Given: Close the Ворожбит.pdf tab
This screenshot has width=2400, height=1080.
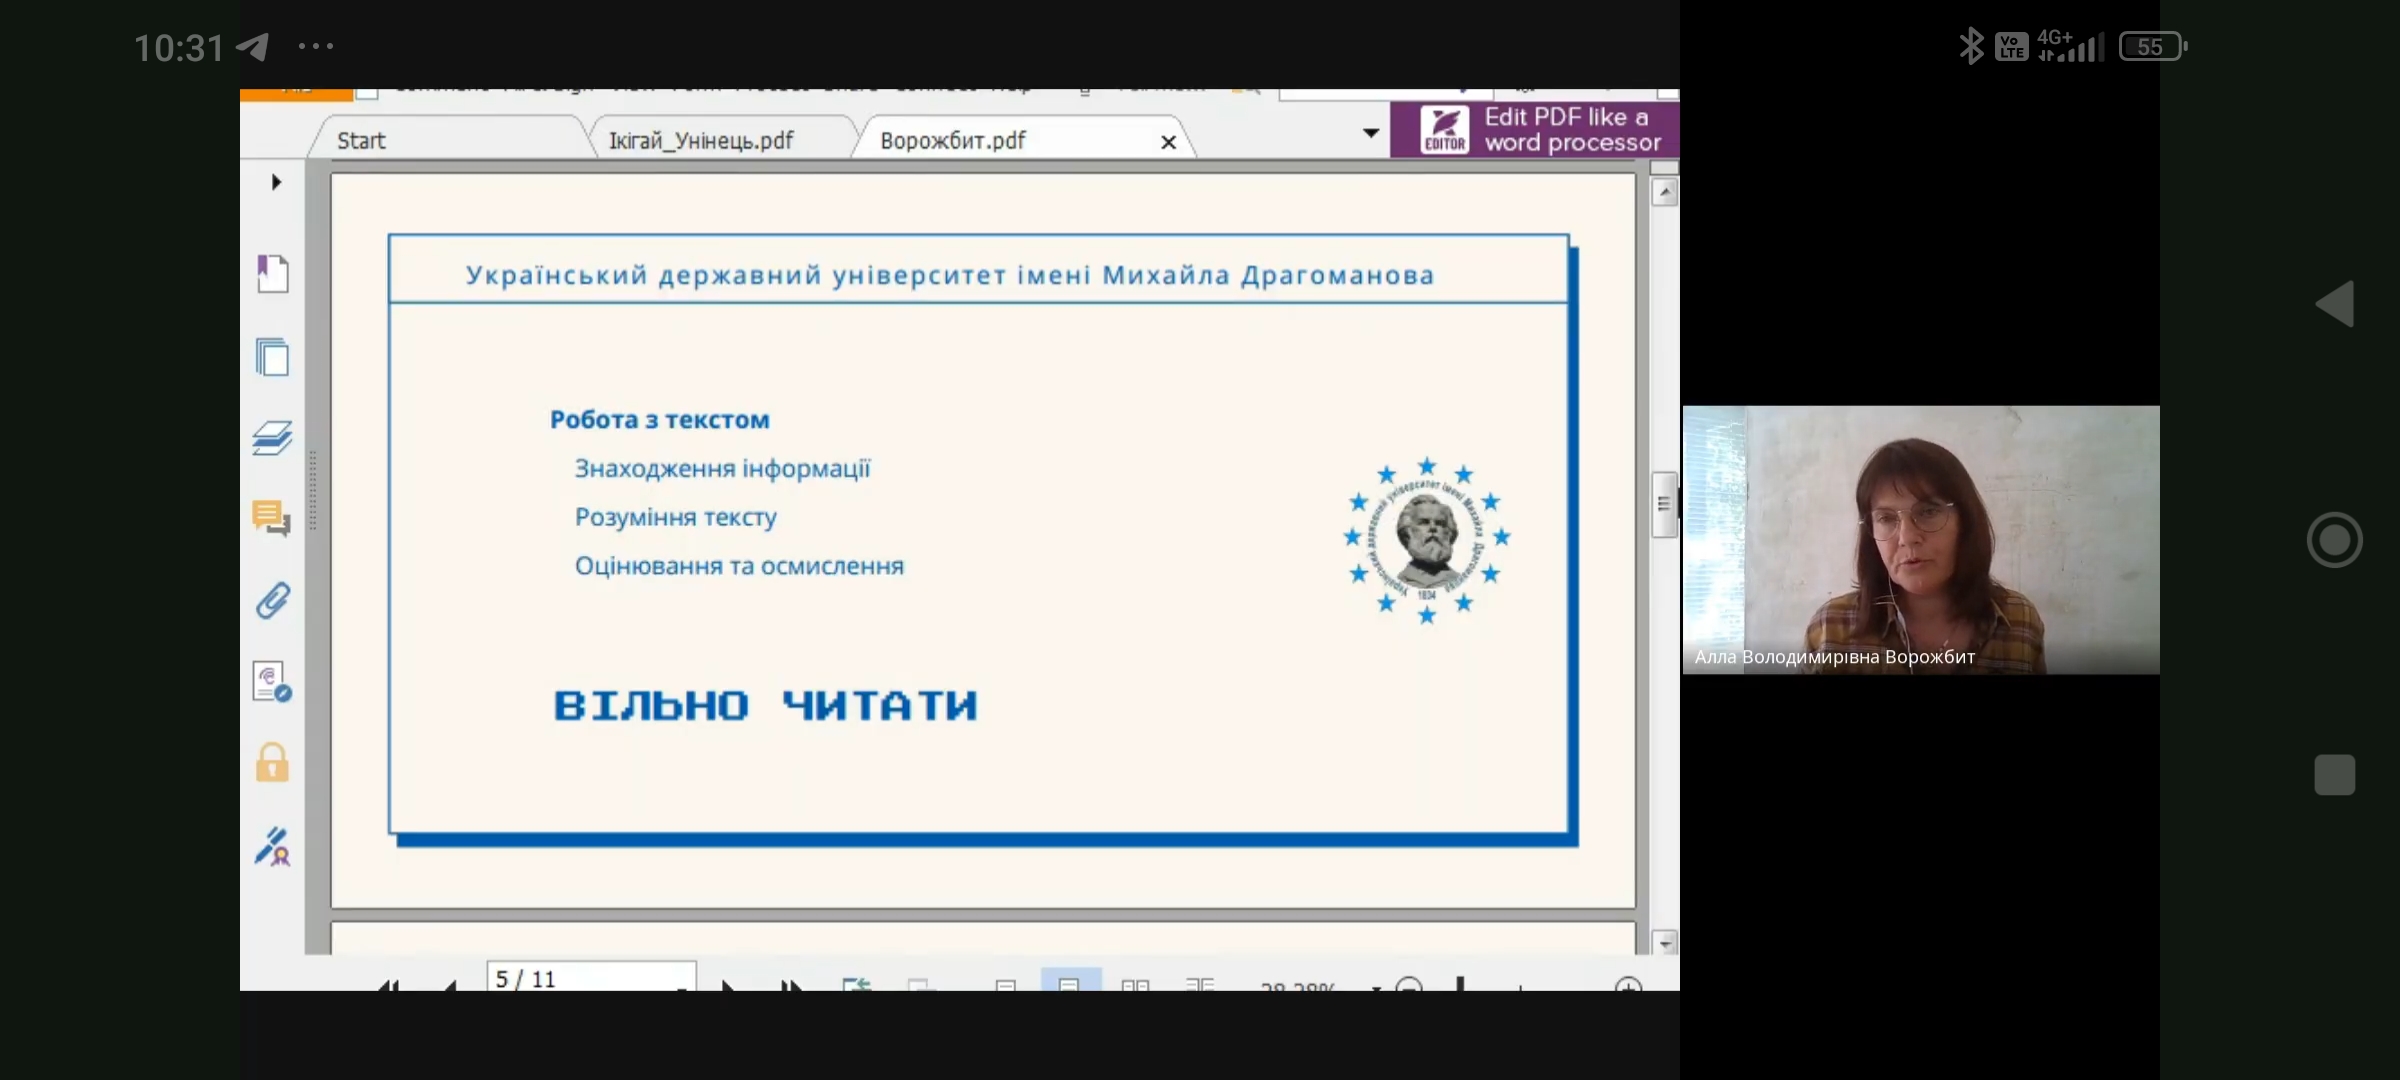Looking at the screenshot, I should 1168,142.
